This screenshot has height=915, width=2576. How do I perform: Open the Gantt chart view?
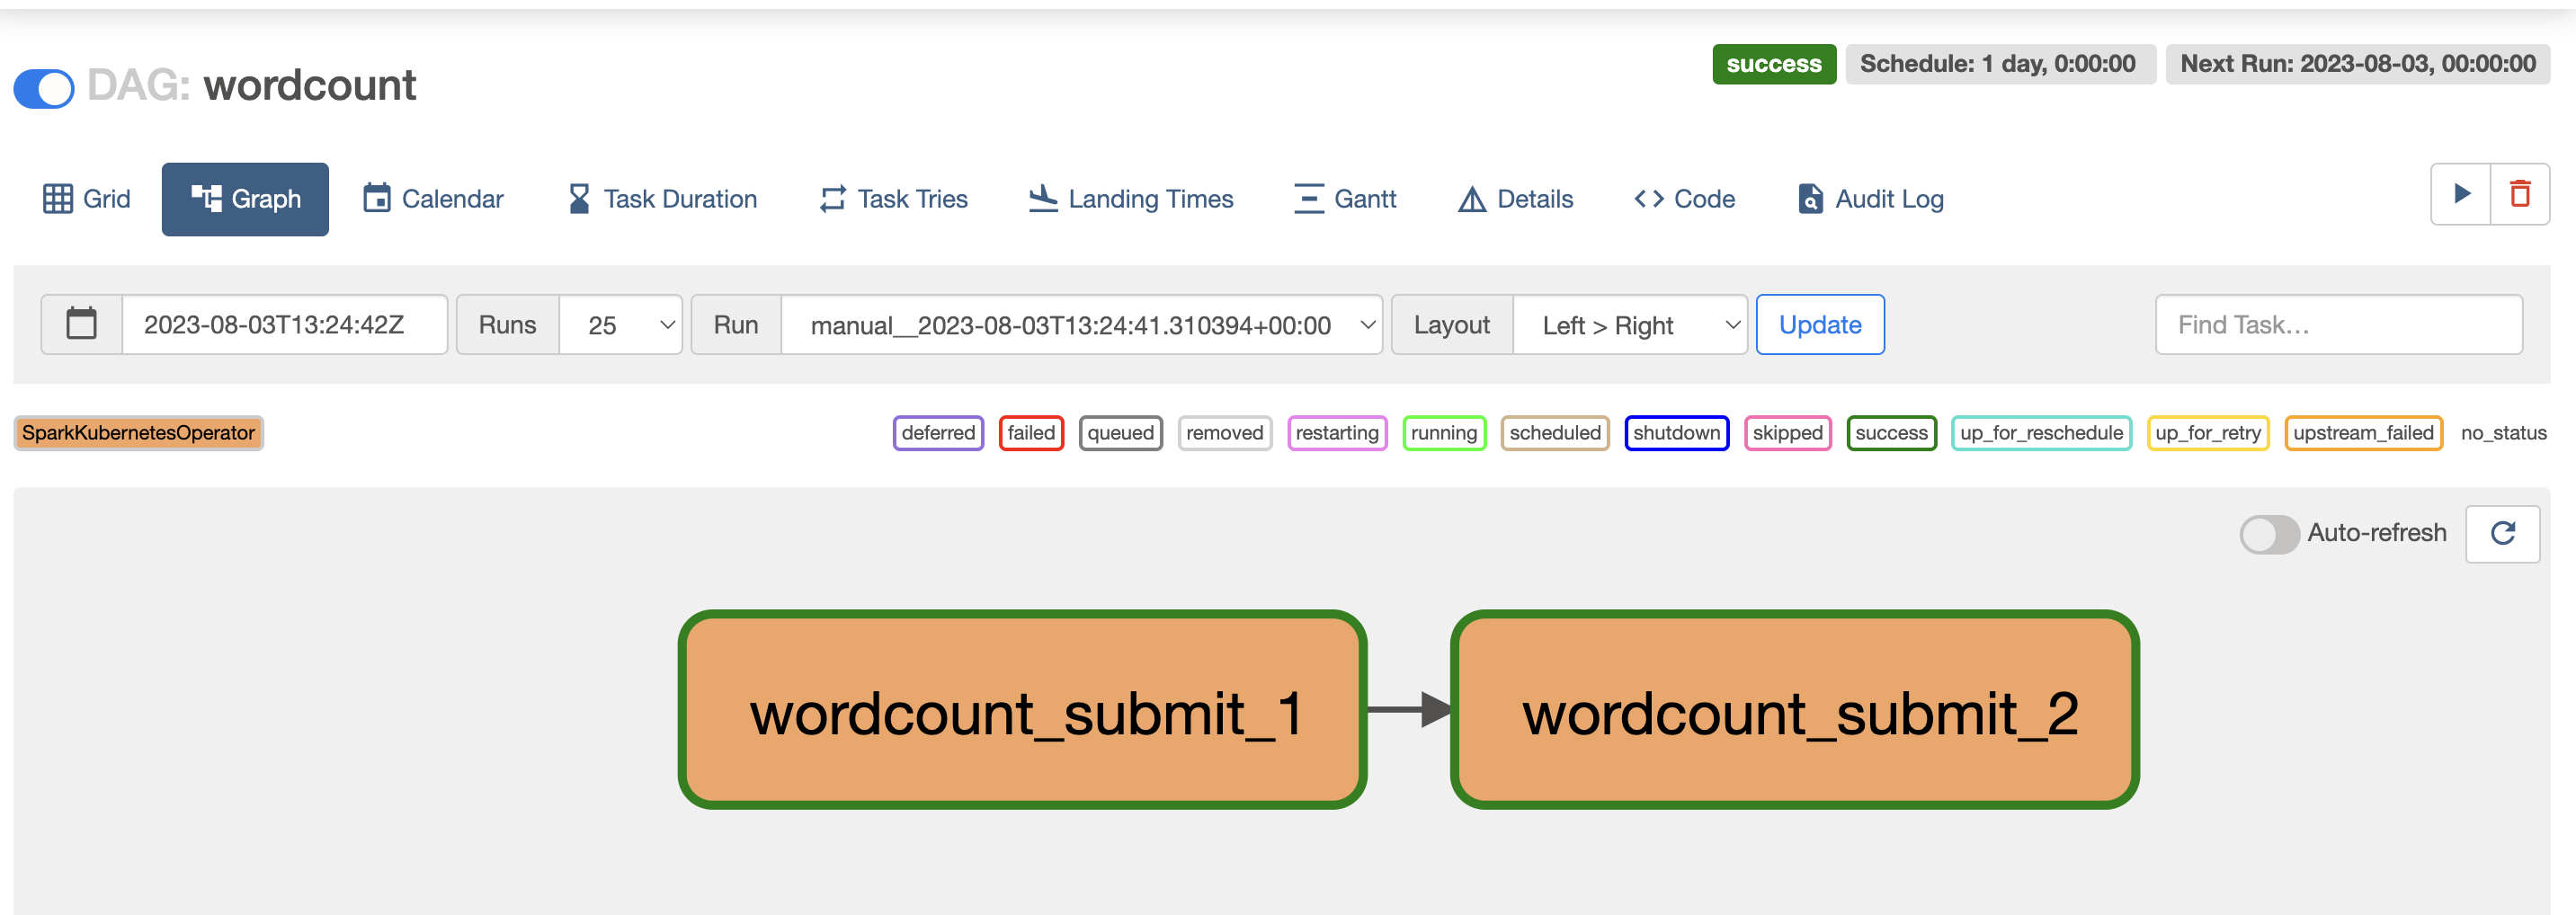pos(1344,199)
